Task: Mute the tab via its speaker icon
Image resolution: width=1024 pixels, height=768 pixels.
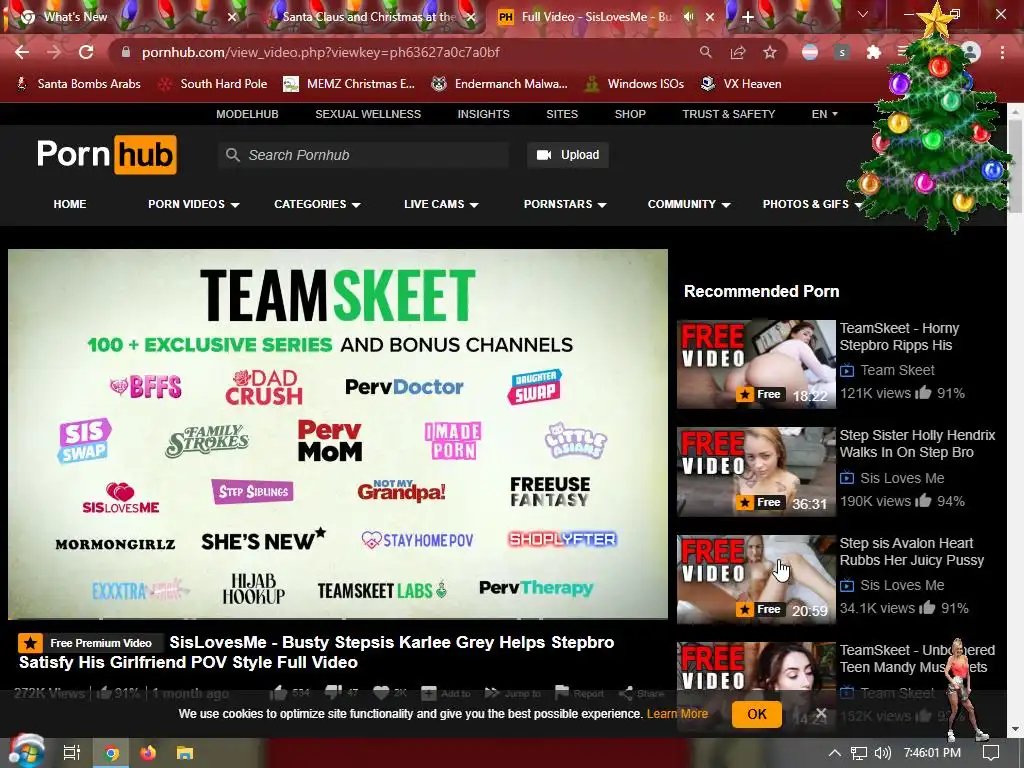Action: point(688,17)
